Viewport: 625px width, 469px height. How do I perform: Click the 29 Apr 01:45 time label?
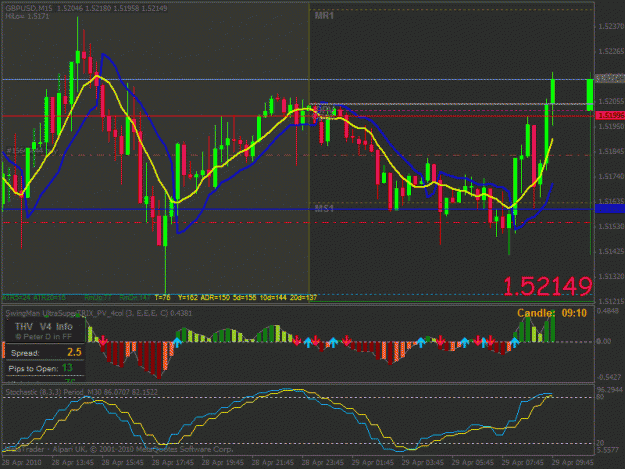point(373,463)
